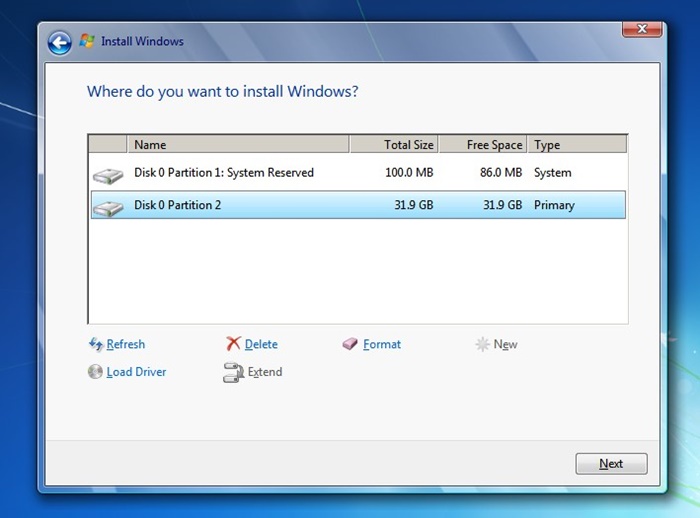The image size is (700, 518).
Task: Select the Disk 0 Partition 2 row
Action: tap(358, 205)
